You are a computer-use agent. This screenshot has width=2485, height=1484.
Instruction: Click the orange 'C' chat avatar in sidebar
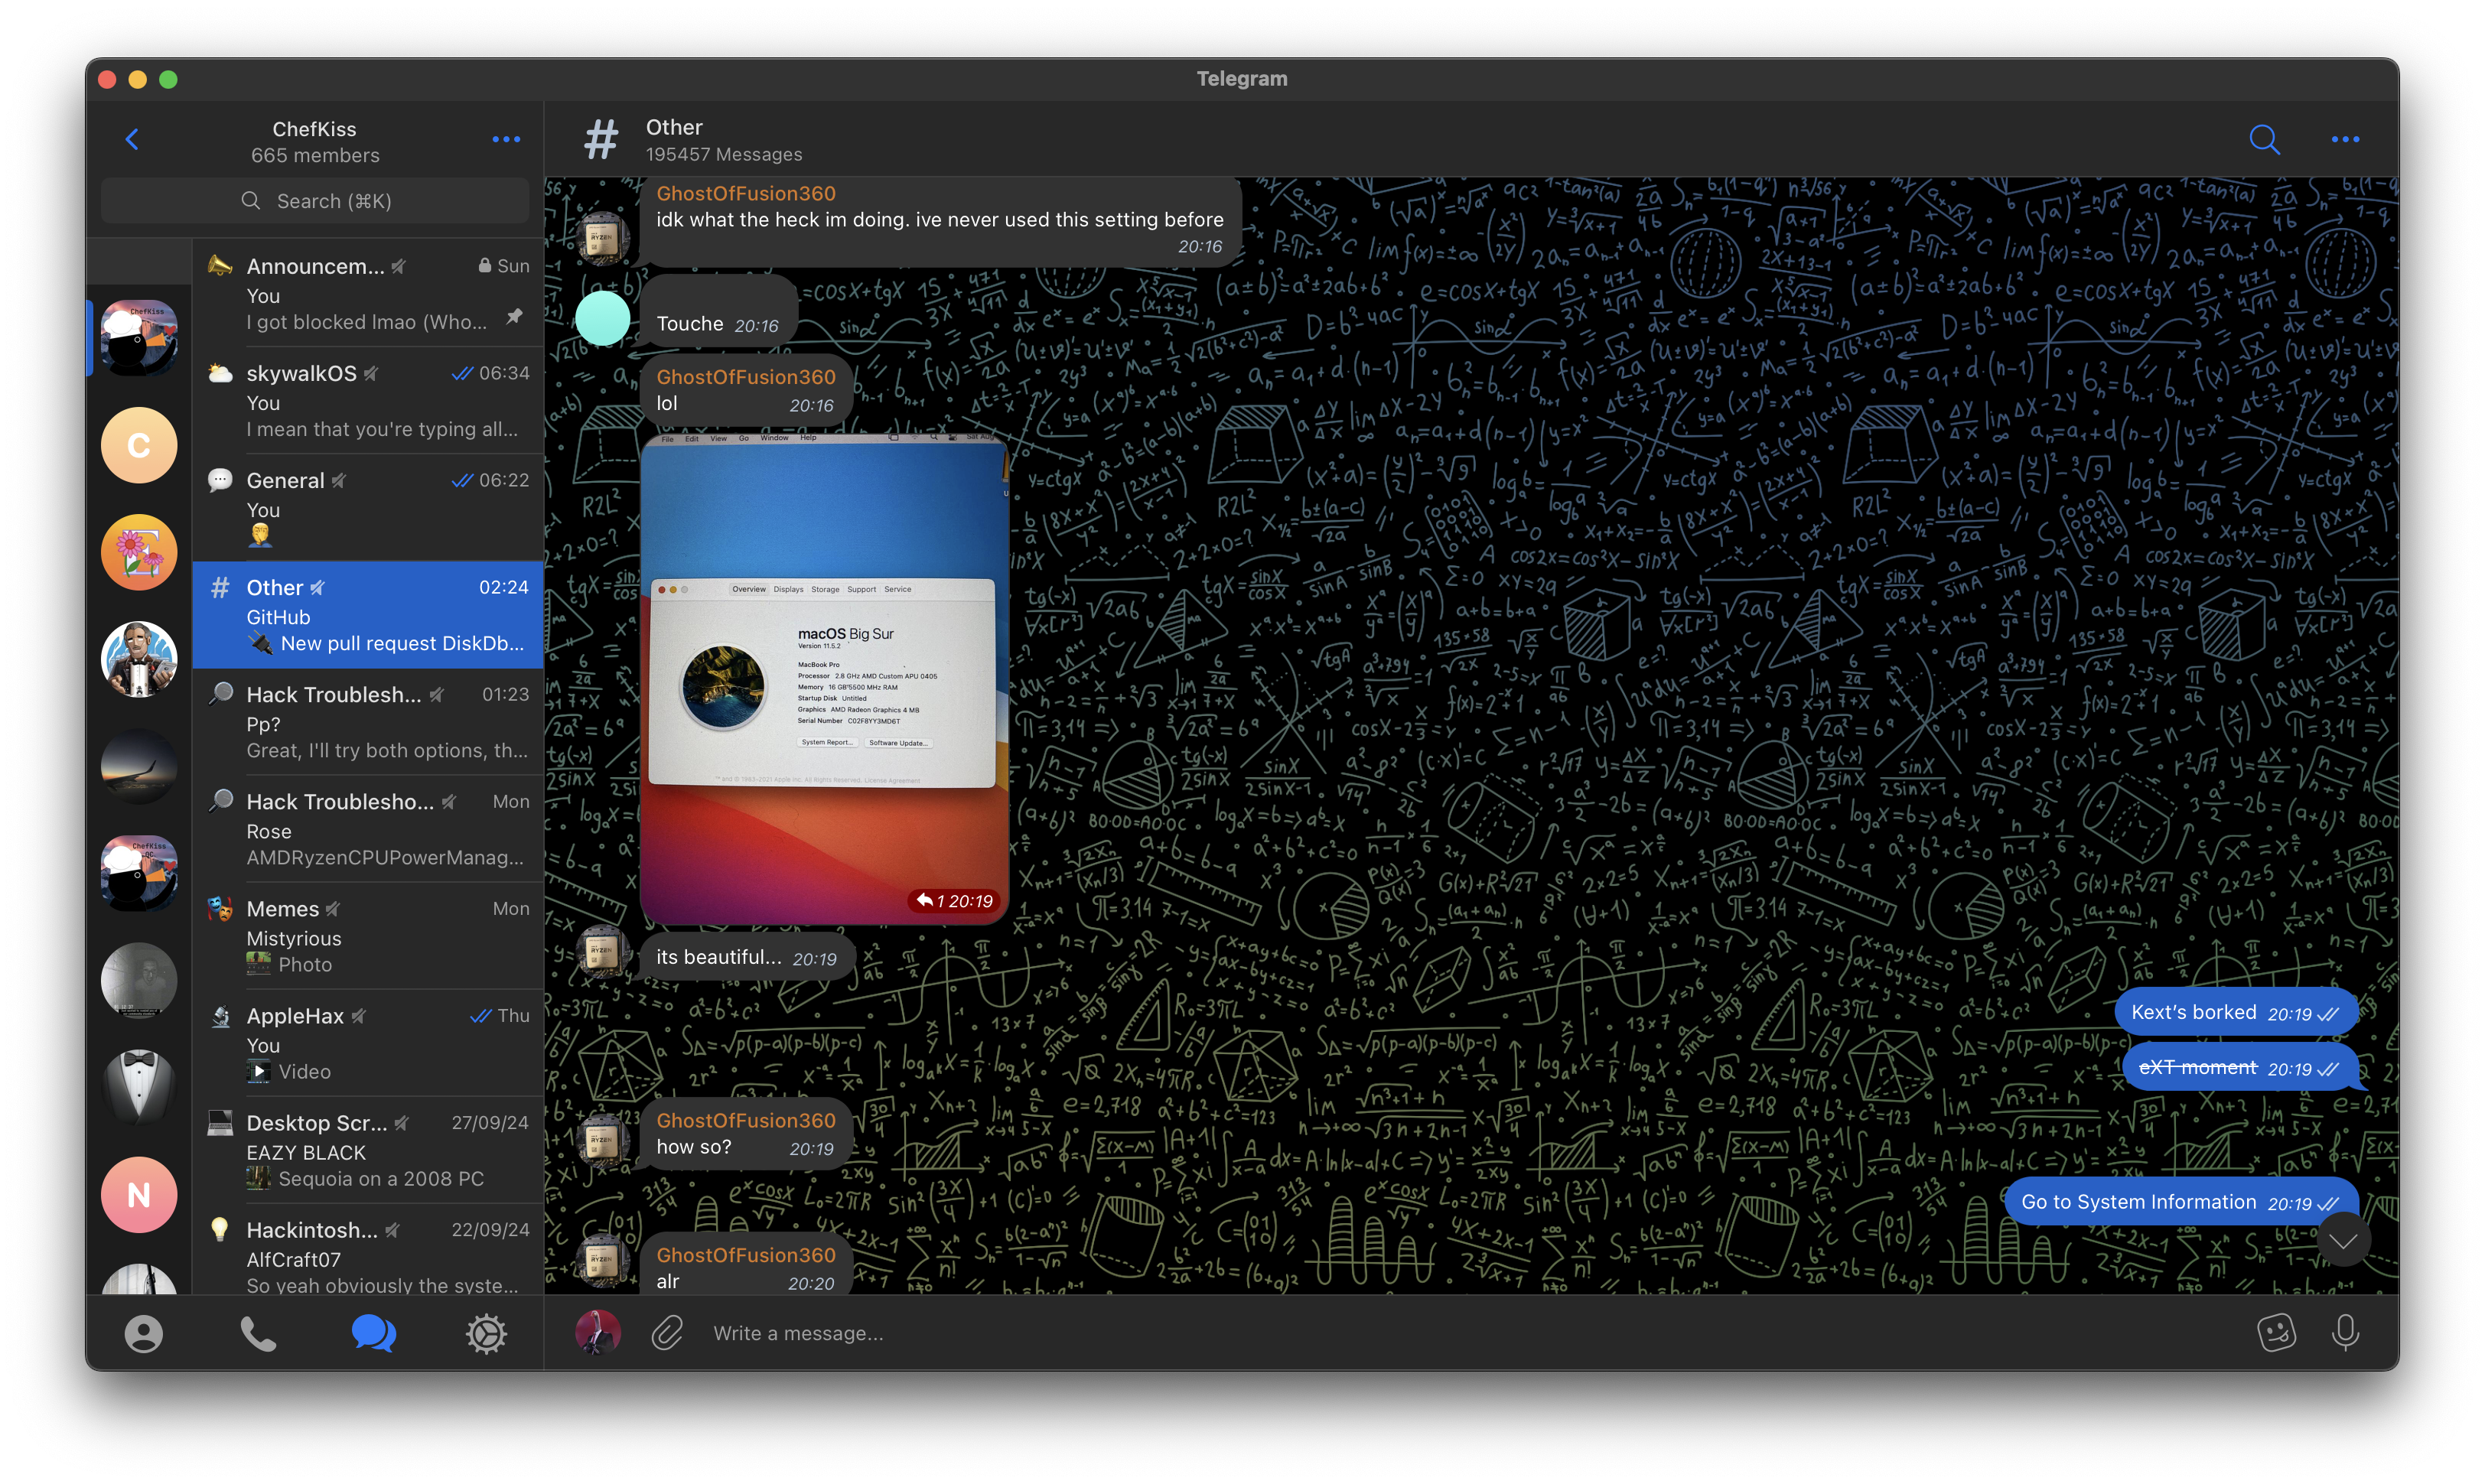[x=139, y=445]
